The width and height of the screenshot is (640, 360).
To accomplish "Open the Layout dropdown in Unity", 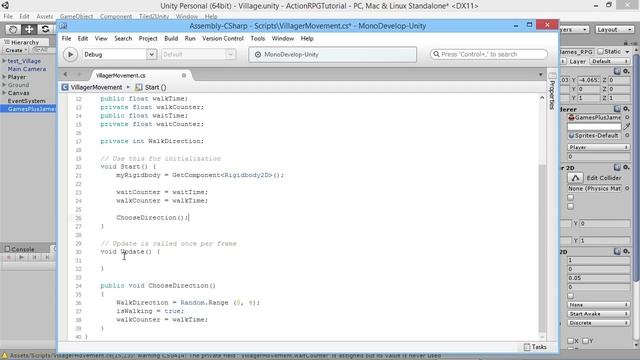I will point(614,29).
